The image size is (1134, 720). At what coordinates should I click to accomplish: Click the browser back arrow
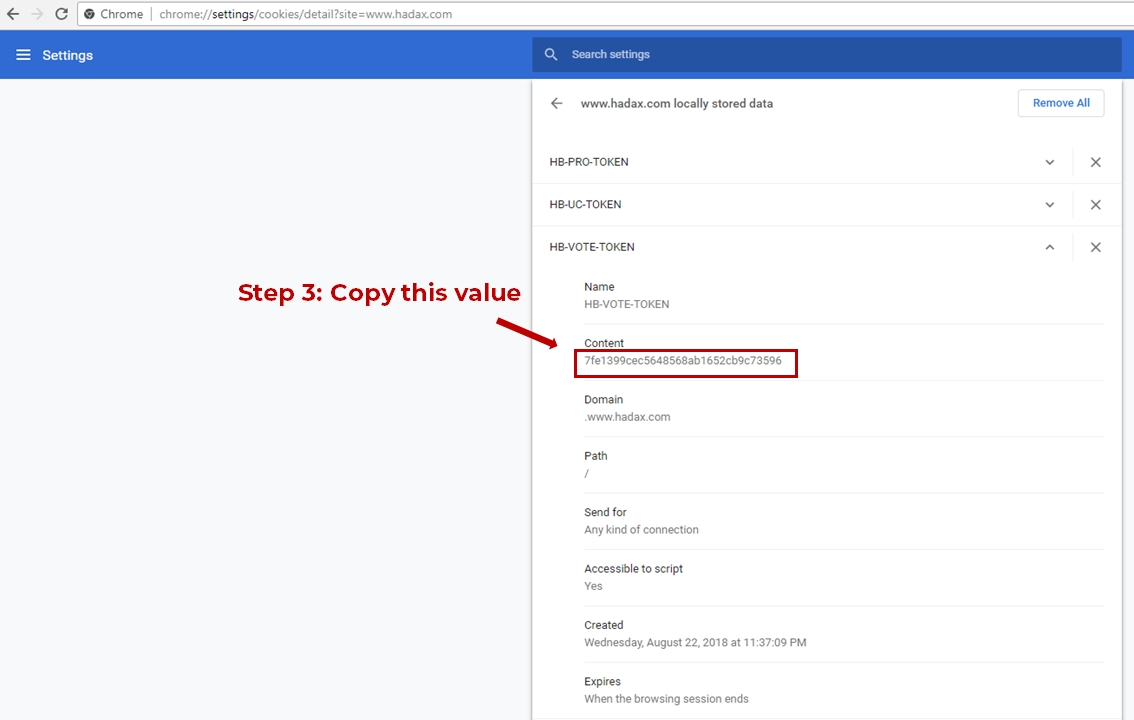(x=13, y=14)
